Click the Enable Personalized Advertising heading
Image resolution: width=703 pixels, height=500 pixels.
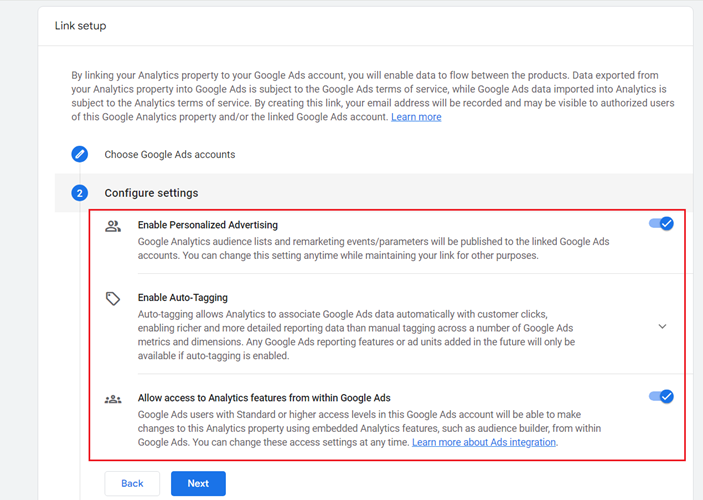point(208,225)
